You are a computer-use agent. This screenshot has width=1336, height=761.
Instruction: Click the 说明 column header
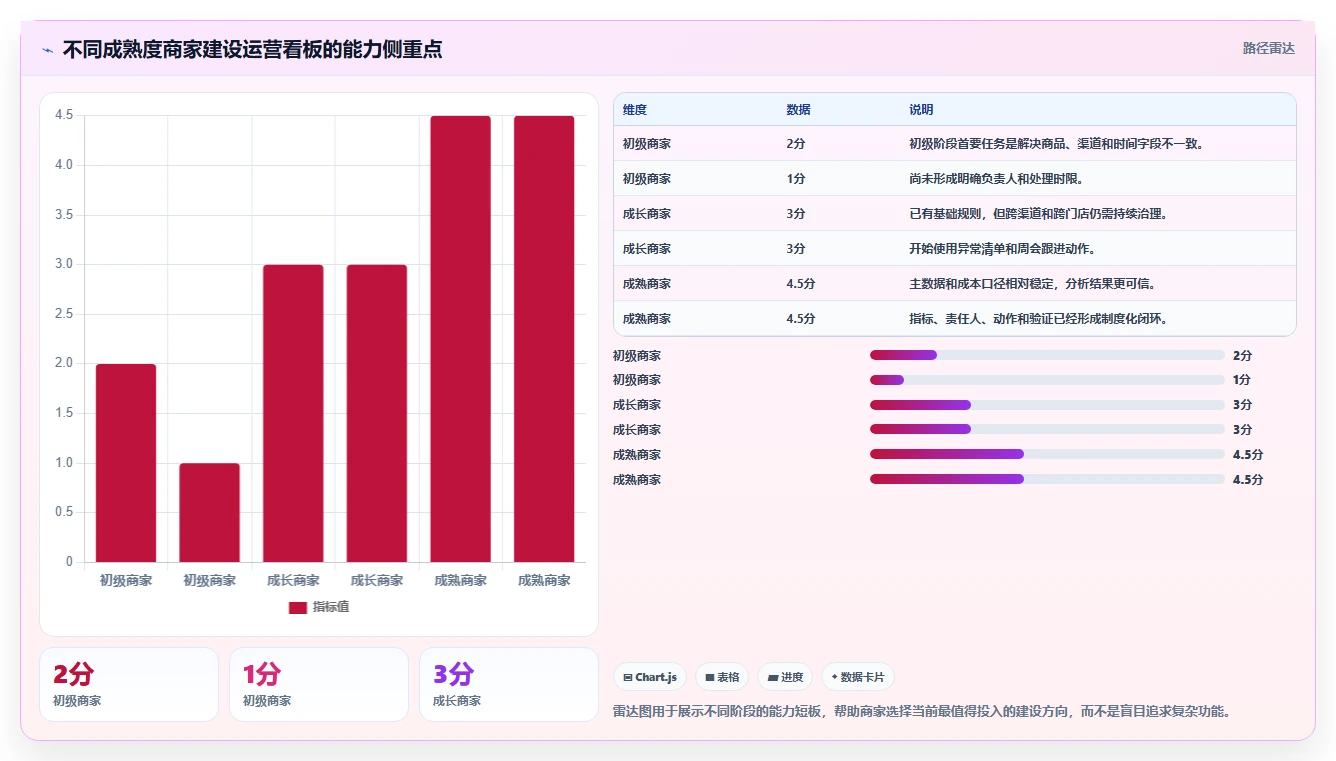(x=921, y=110)
